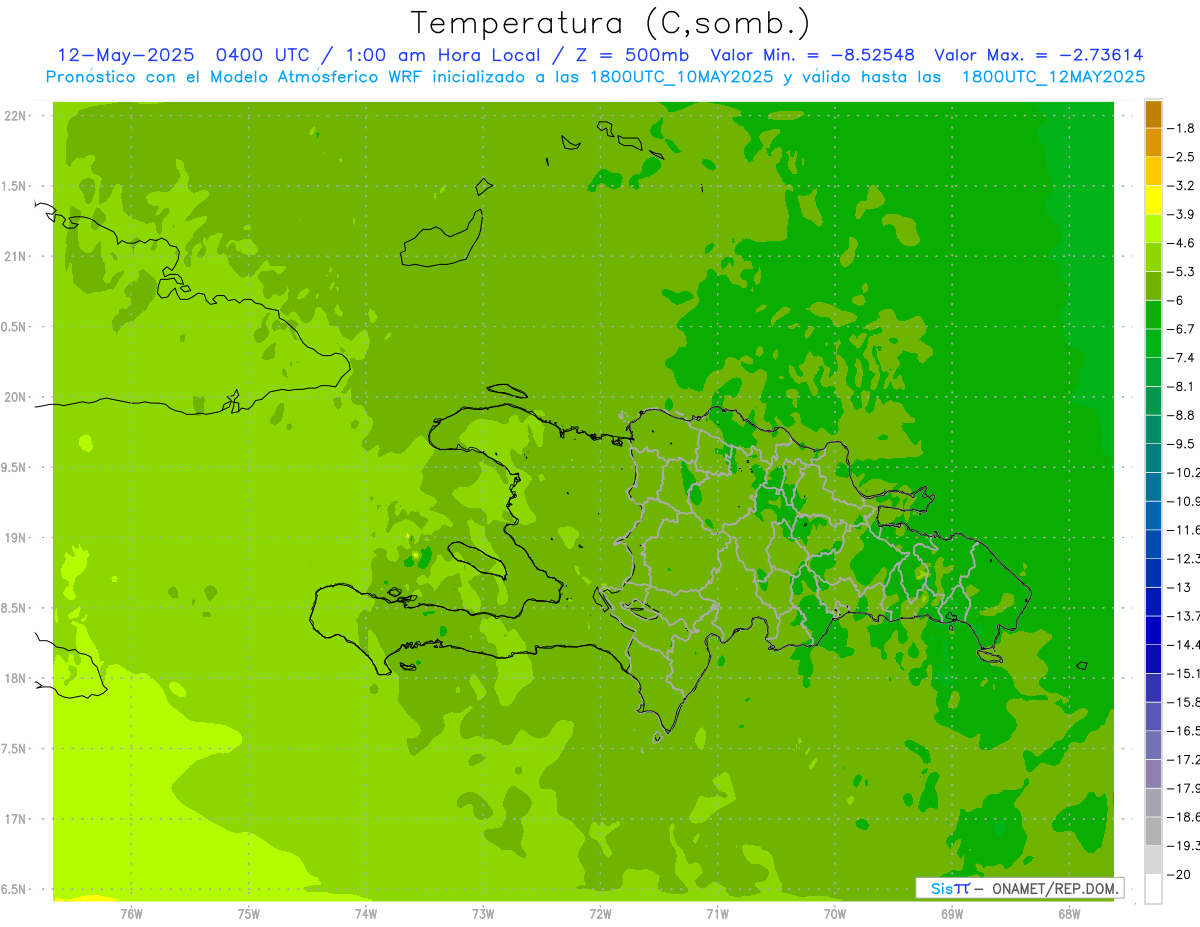Click the 71W longitude label
This screenshot has width=1200, height=927.
tap(717, 914)
